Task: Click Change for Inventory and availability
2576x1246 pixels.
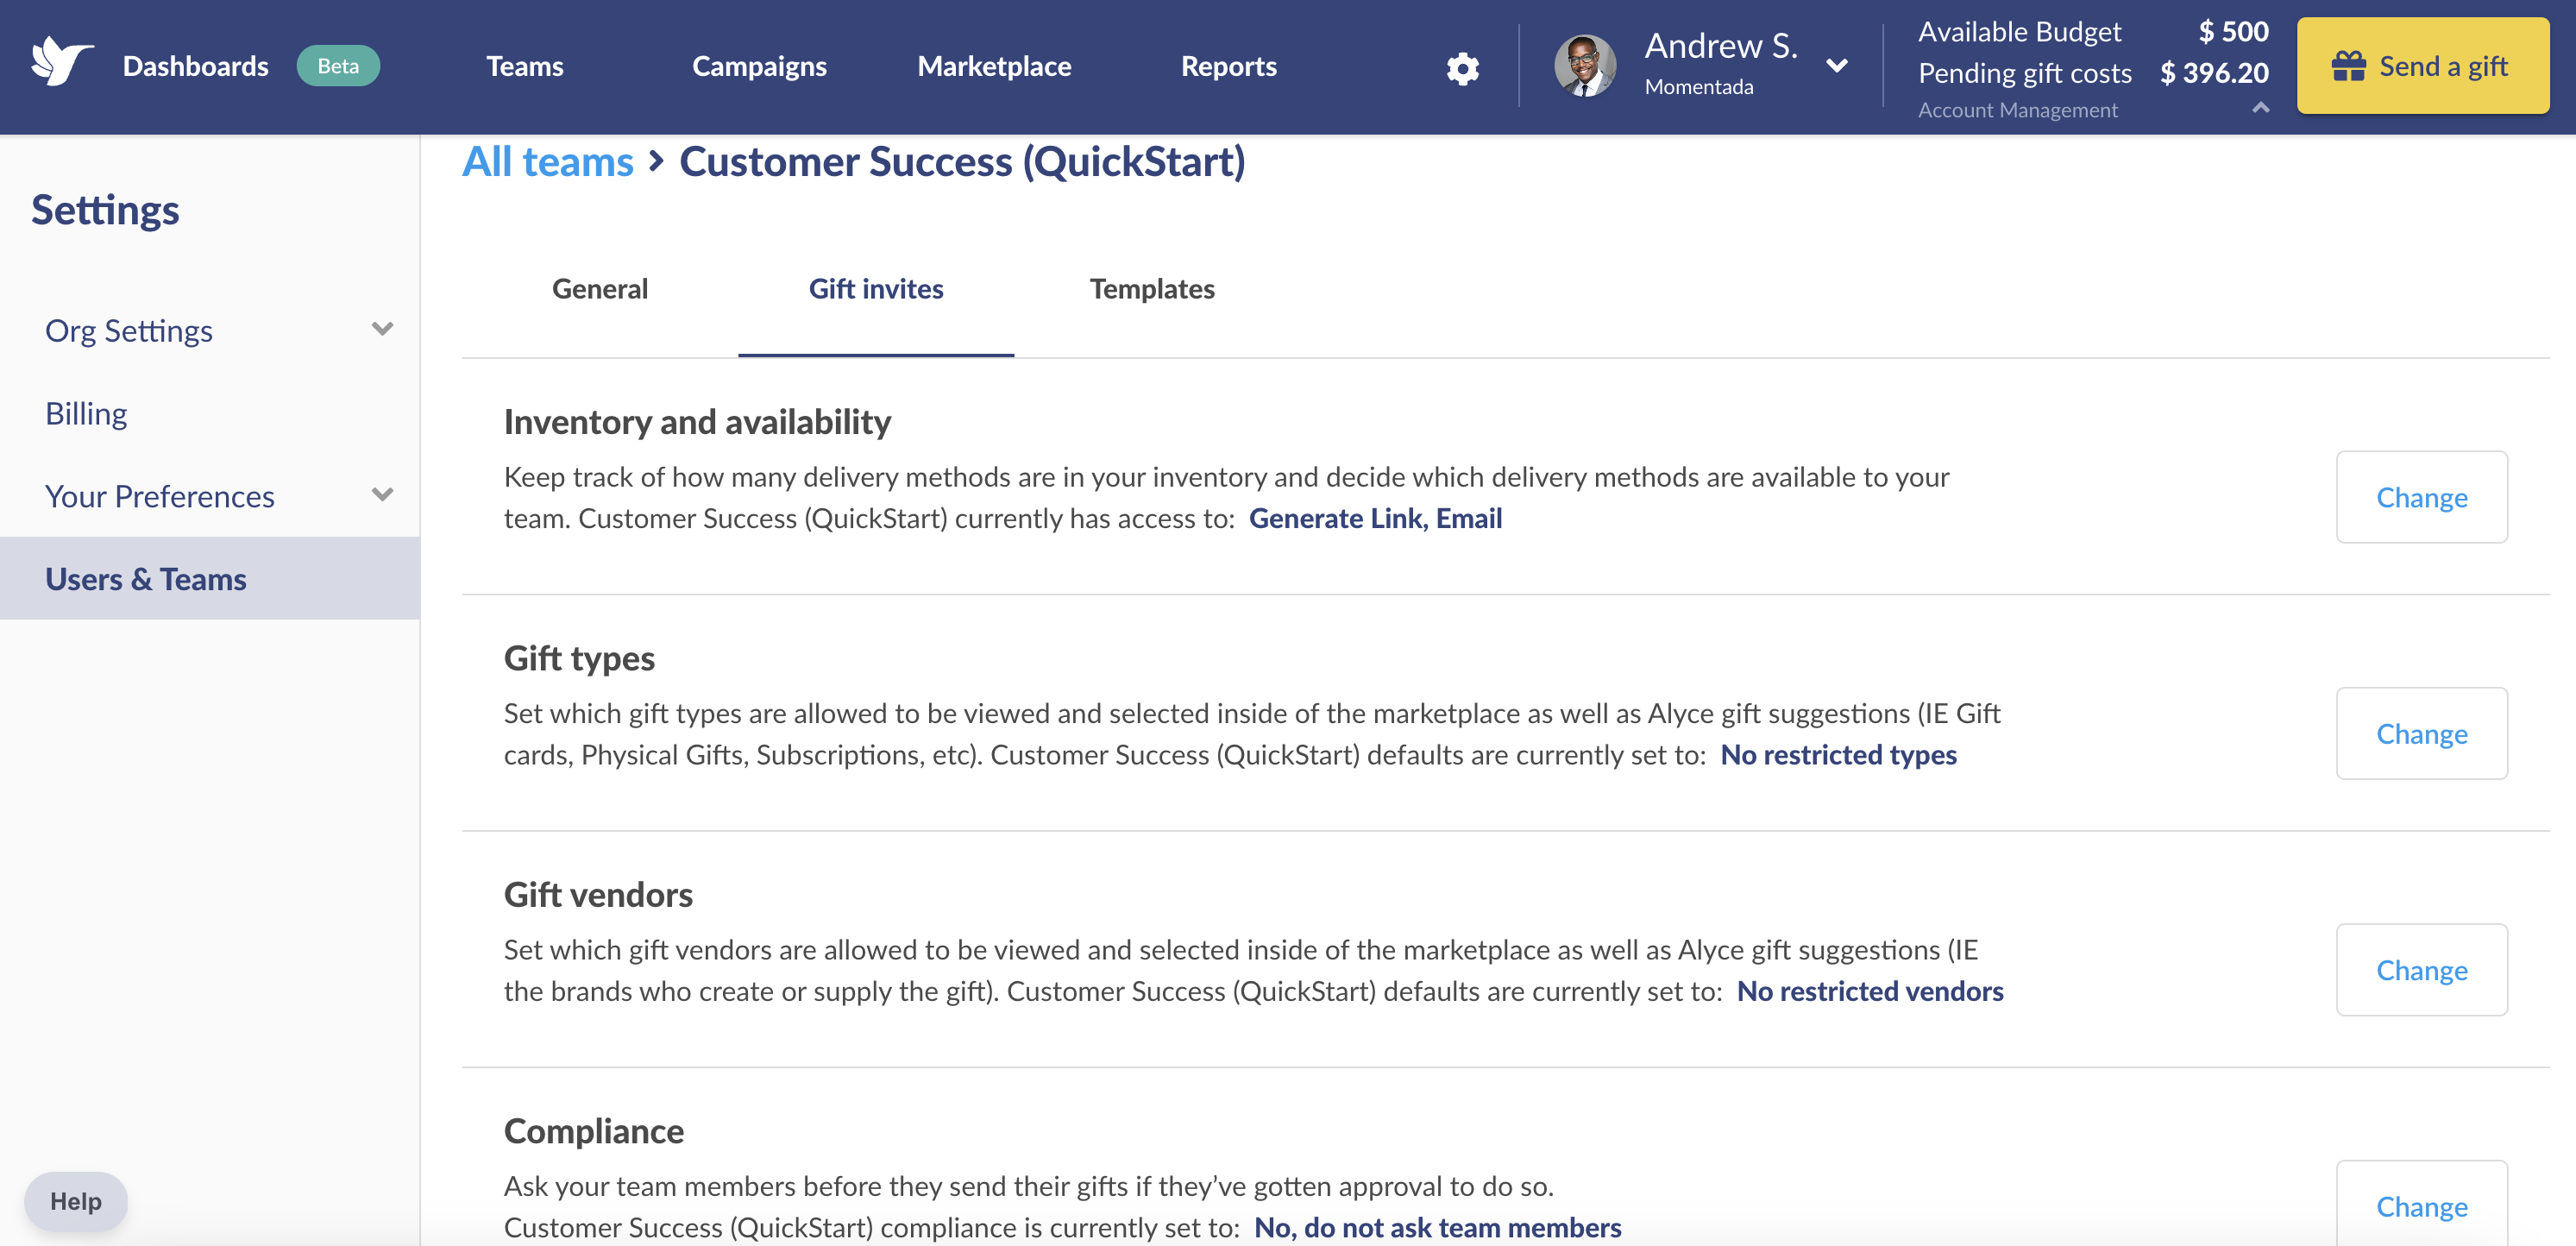Action: point(2421,497)
